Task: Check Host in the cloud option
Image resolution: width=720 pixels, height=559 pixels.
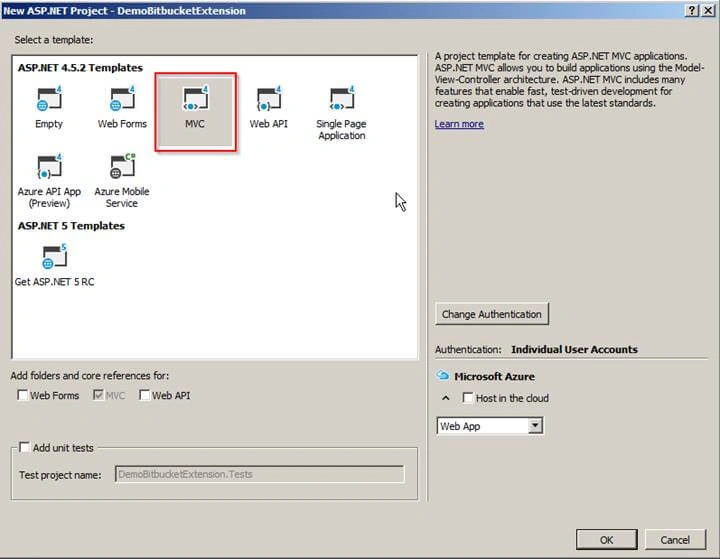Action: pos(467,398)
